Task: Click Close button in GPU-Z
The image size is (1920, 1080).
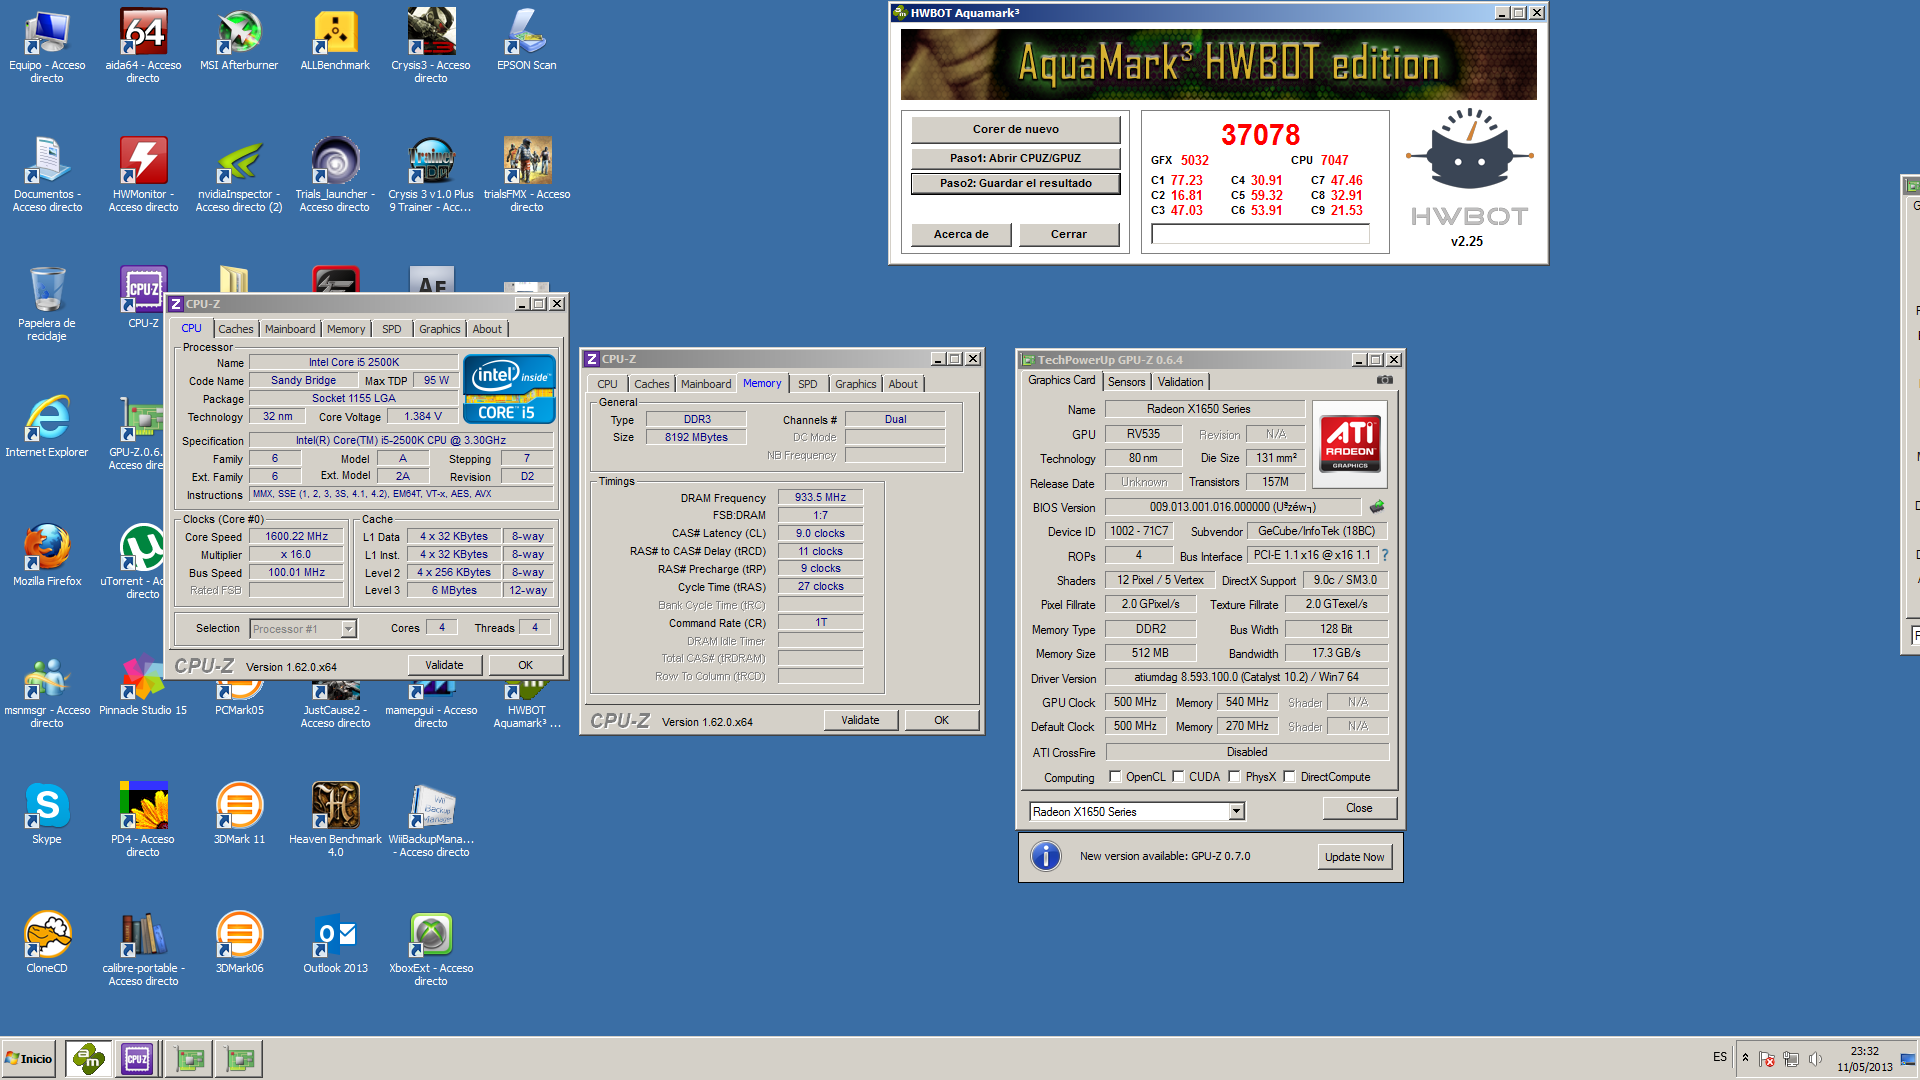Action: [x=1359, y=808]
